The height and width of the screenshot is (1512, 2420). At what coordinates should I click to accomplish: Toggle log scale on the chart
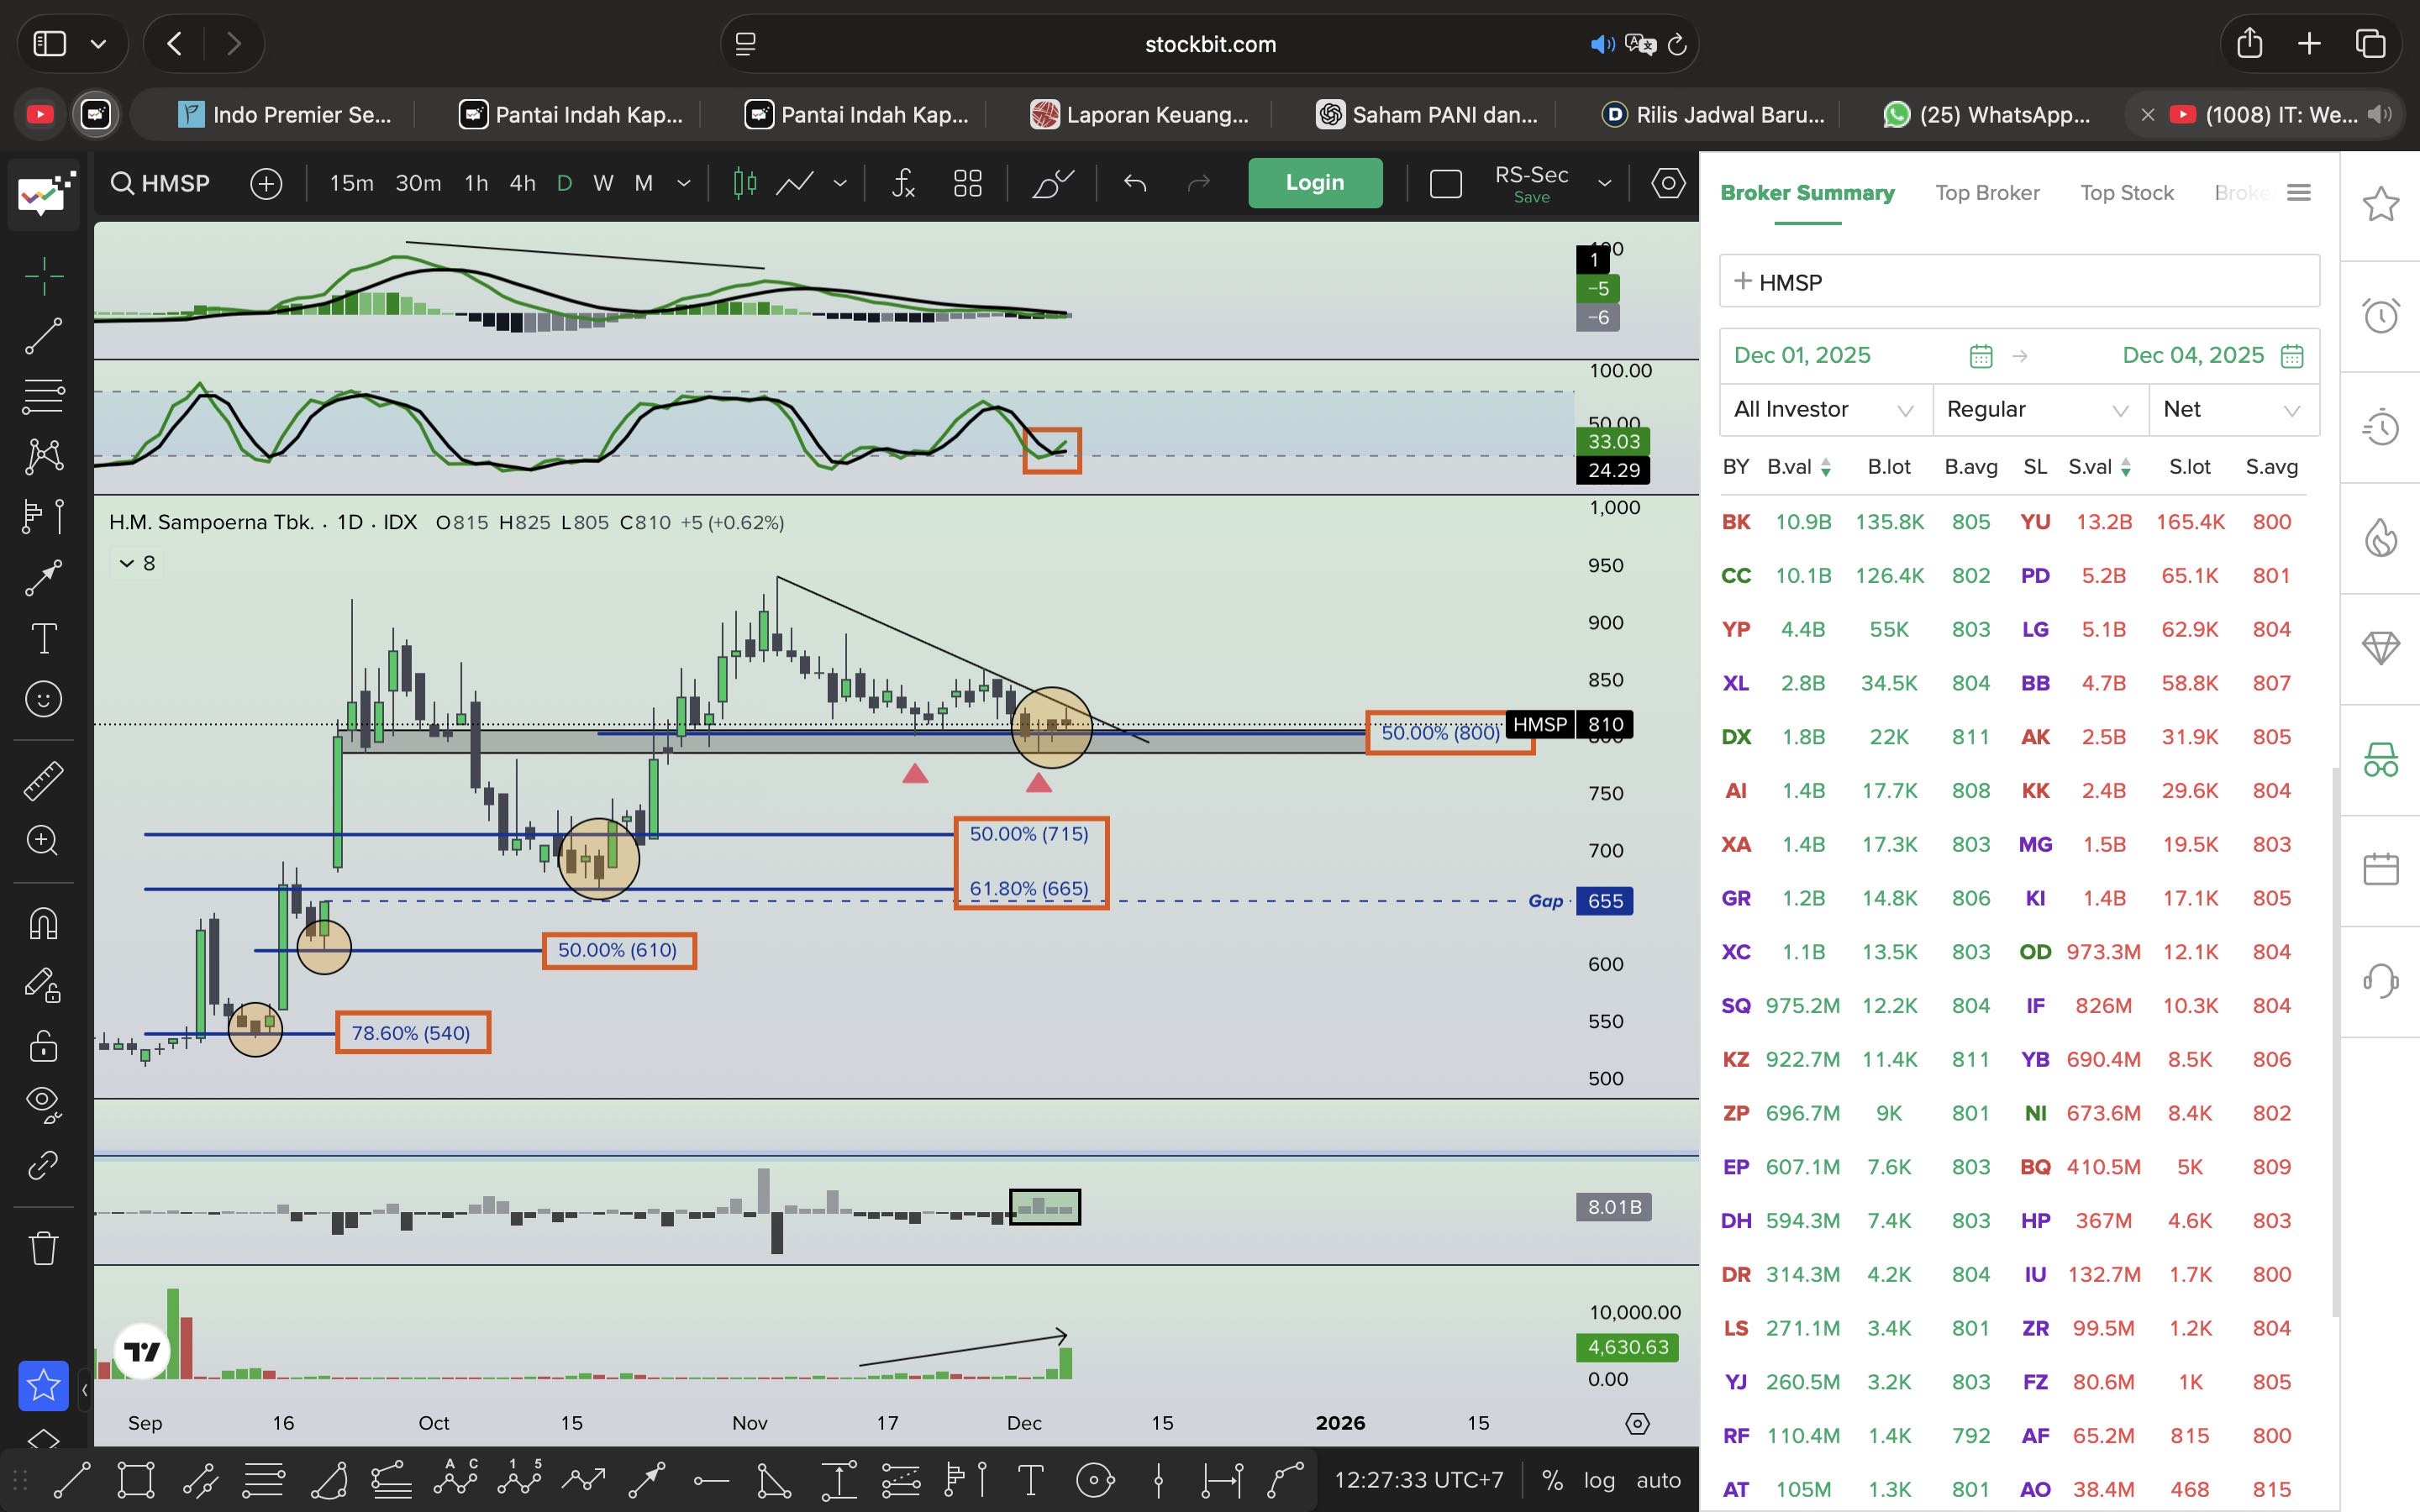[x=1598, y=1480]
